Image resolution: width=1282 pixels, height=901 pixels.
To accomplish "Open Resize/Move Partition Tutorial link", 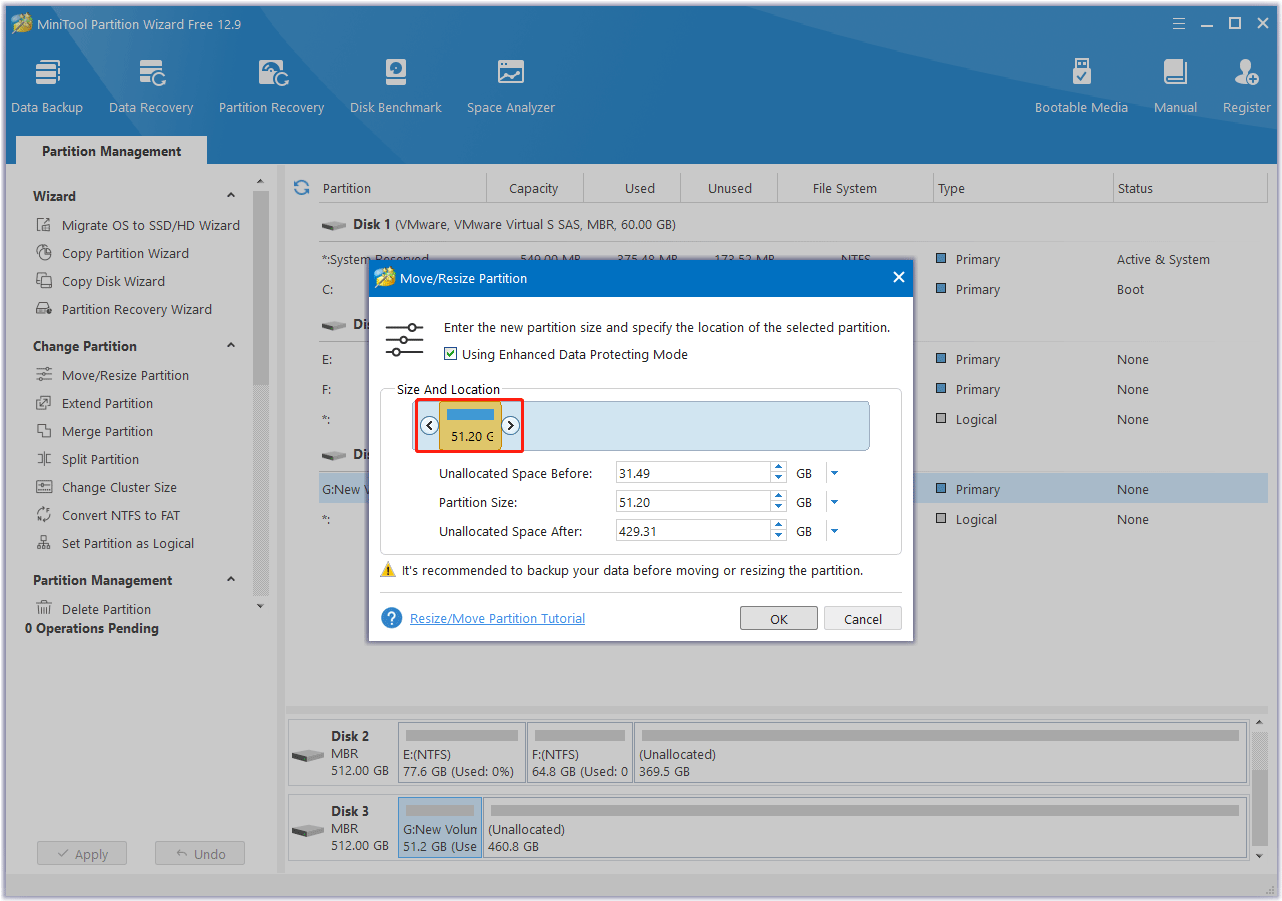I will pos(497,618).
